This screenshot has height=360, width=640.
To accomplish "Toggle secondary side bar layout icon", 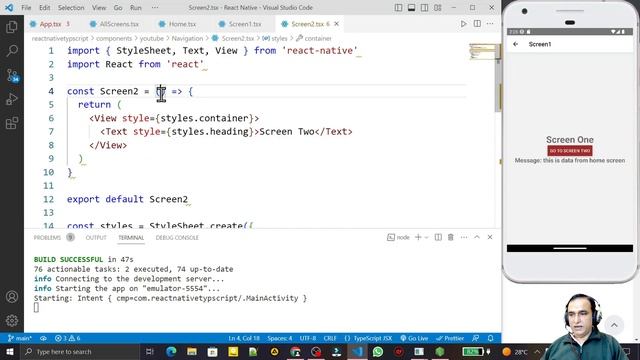I will tap(424, 7).
